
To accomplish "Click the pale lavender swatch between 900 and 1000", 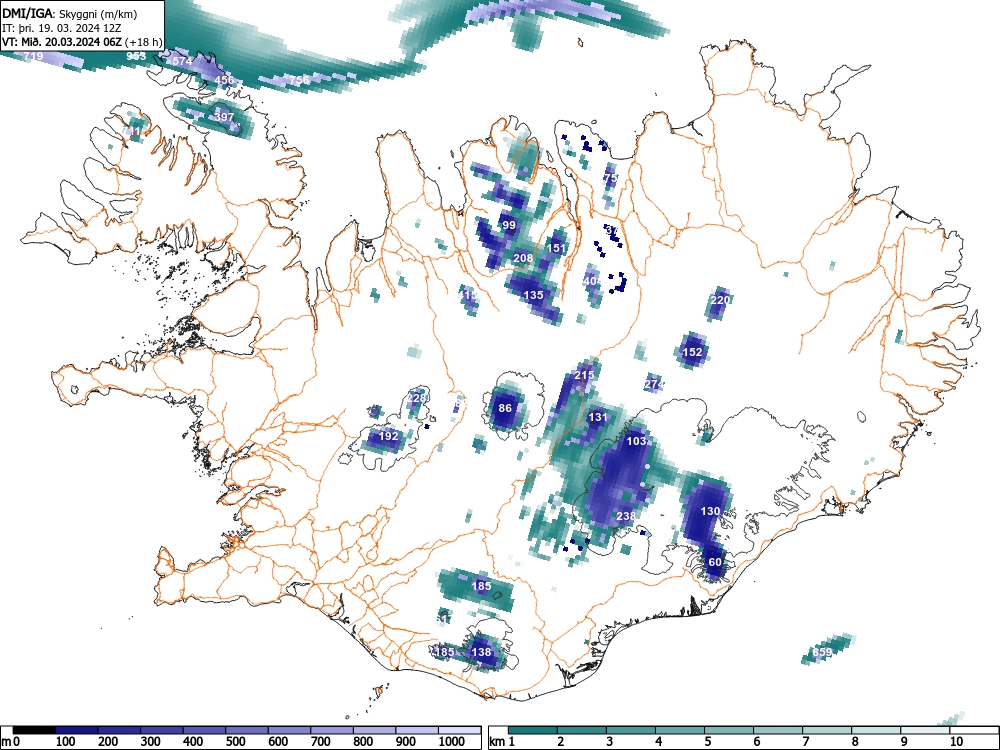I will (x=417, y=730).
